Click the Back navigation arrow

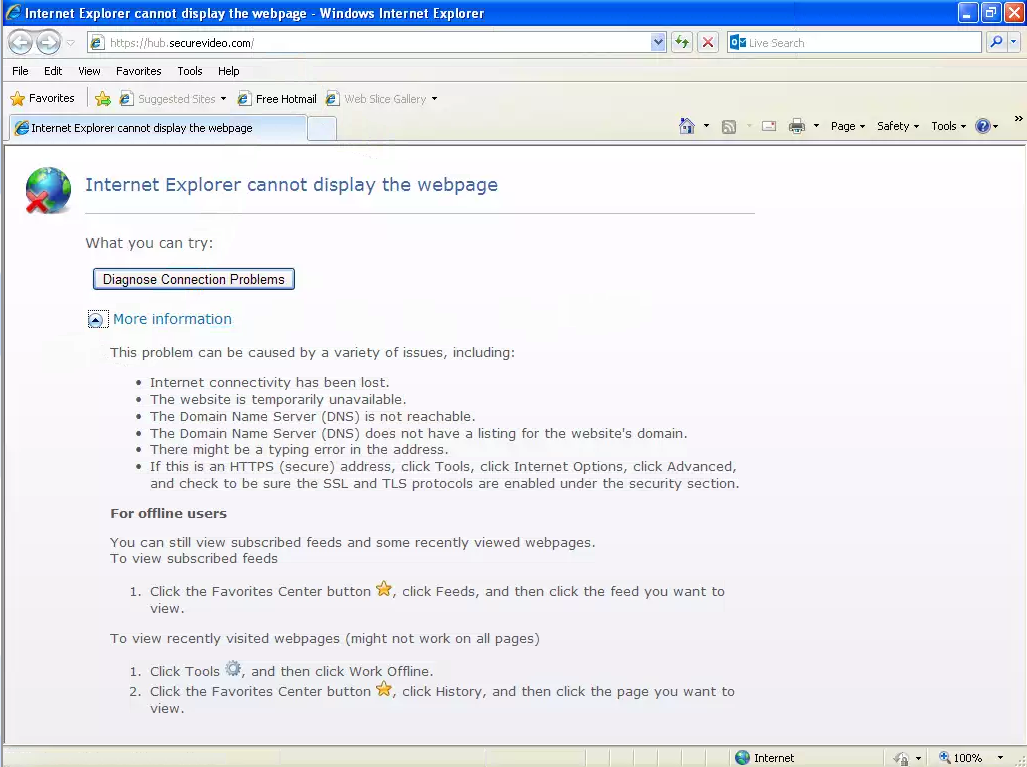point(20,42)
